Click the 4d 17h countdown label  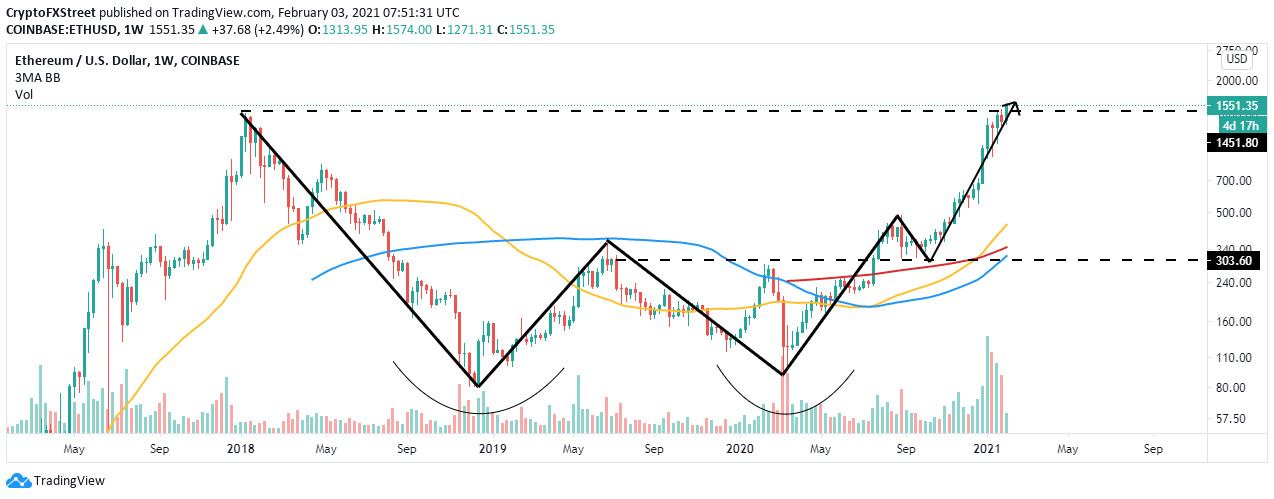(x=1239, y=126)
